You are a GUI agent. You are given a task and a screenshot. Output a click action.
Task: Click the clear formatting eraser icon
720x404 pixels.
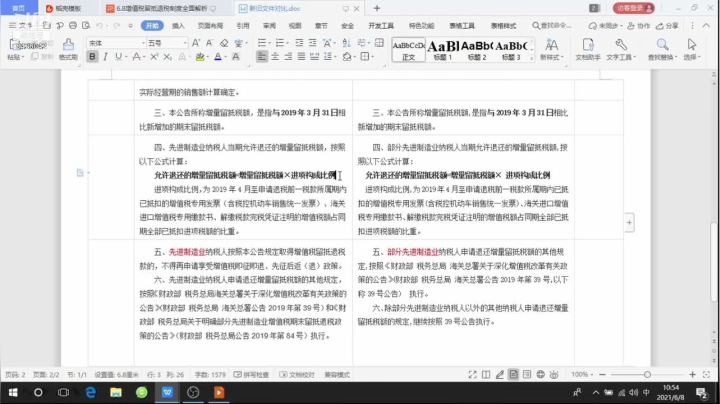(224, 43)
